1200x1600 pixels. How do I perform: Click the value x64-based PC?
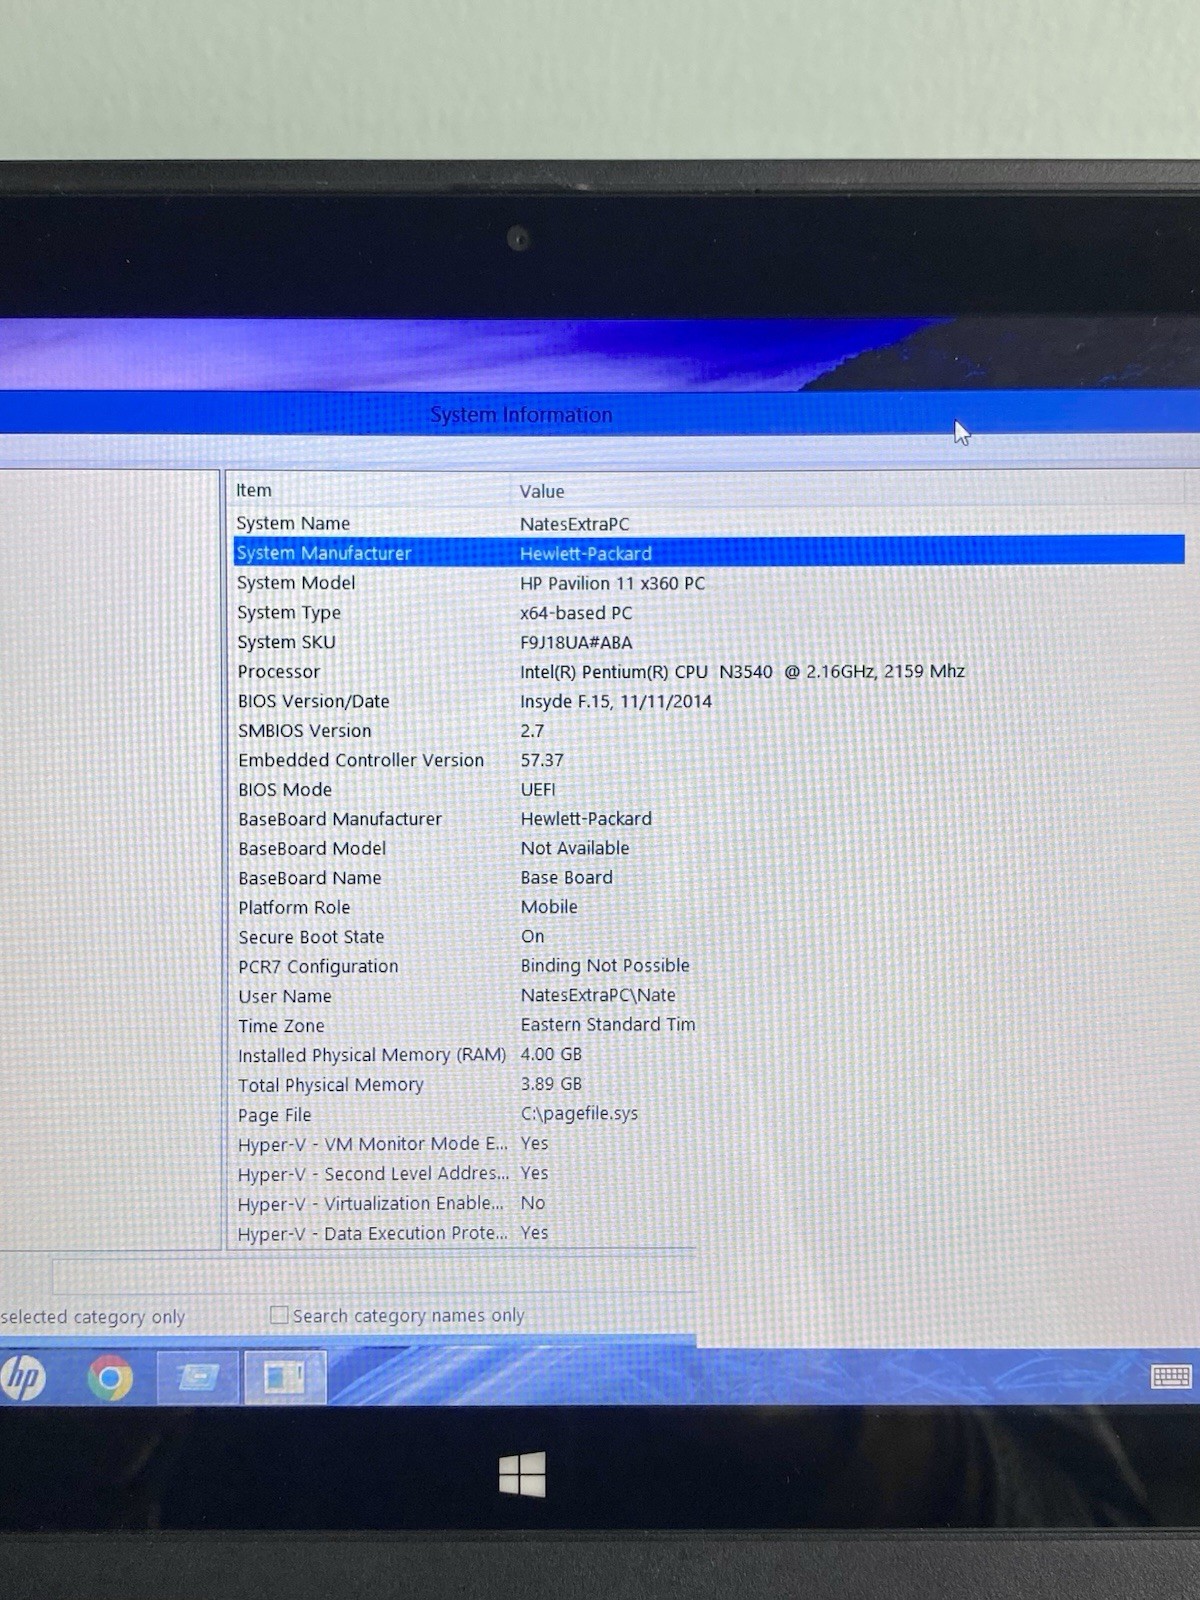(x=576, y=612)
